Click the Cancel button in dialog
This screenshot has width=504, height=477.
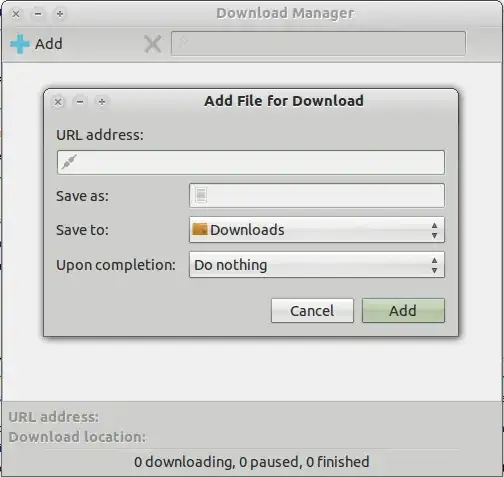click(x=312, y=311)
